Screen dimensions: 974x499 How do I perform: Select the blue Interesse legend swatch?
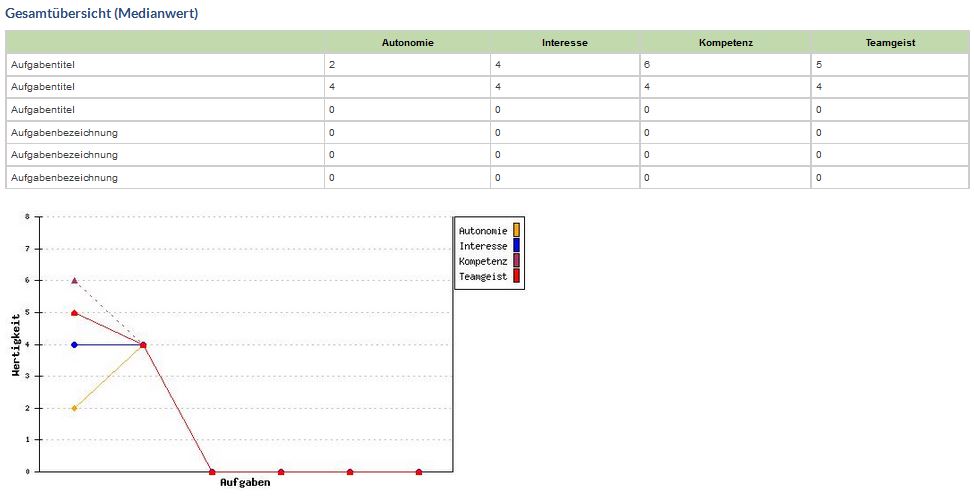517,246
